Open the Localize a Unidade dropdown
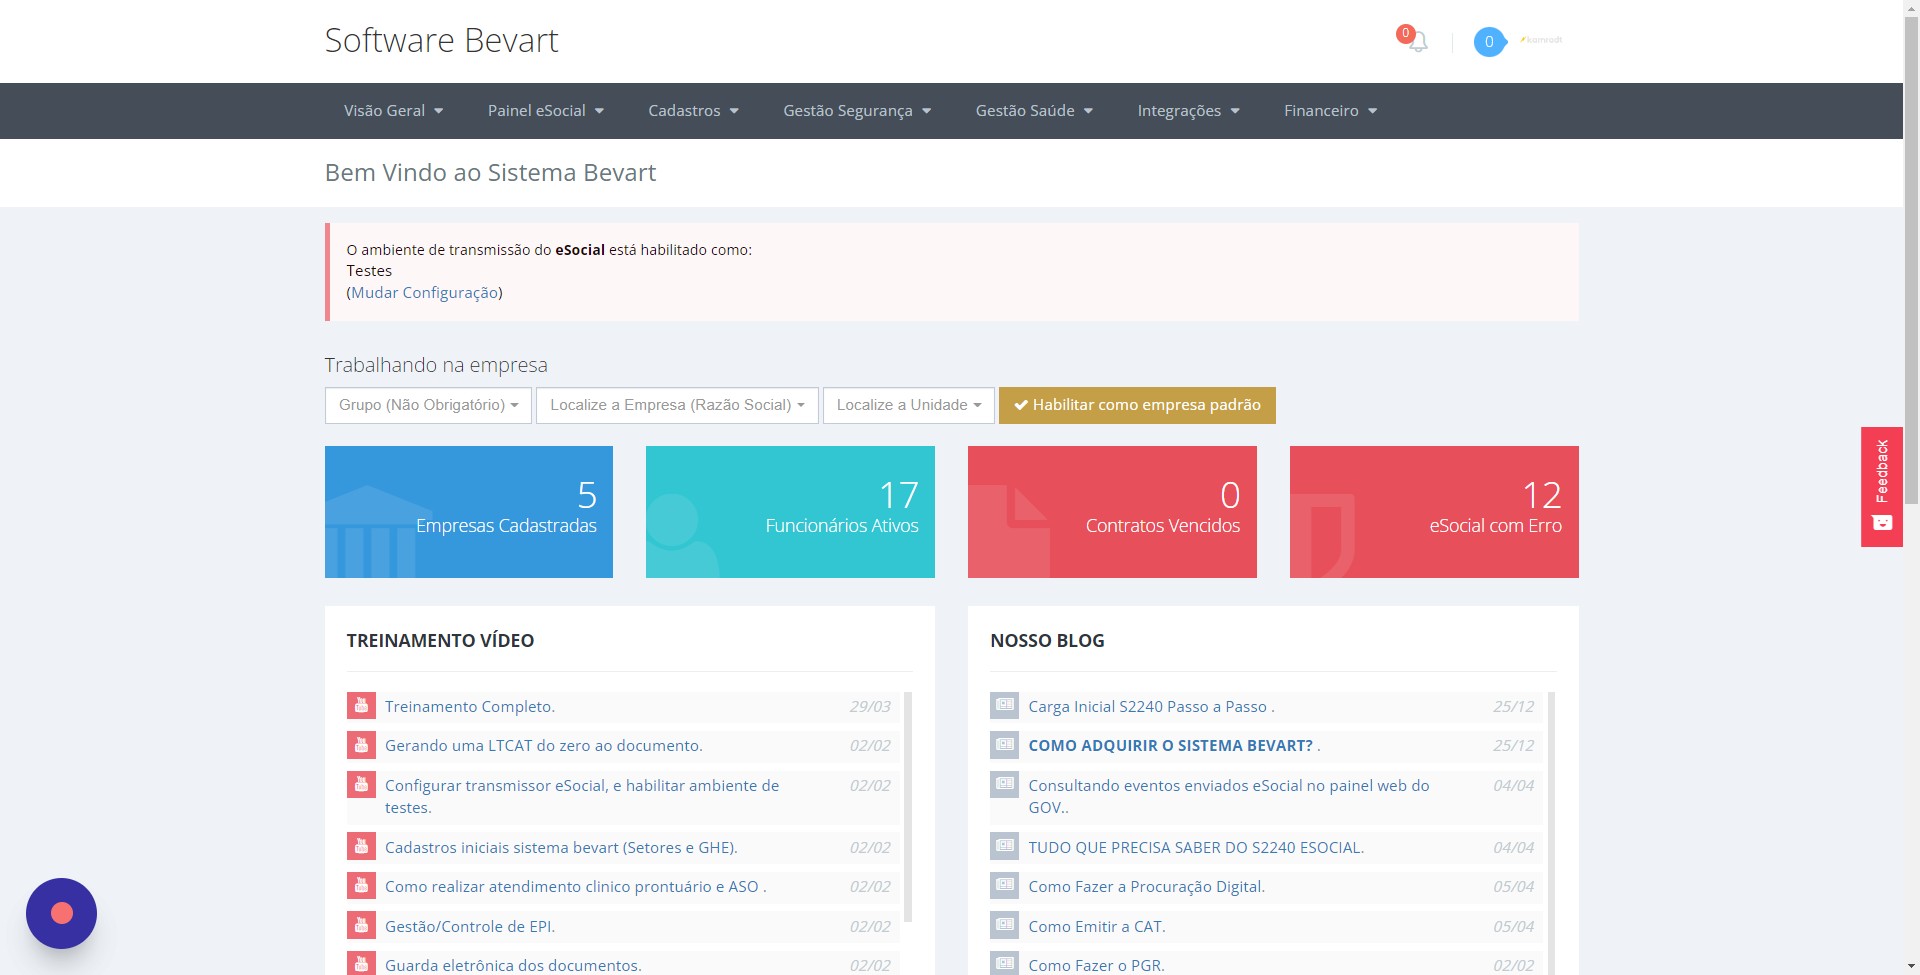This screenshot has width=1920, height=975. point(908,405)
